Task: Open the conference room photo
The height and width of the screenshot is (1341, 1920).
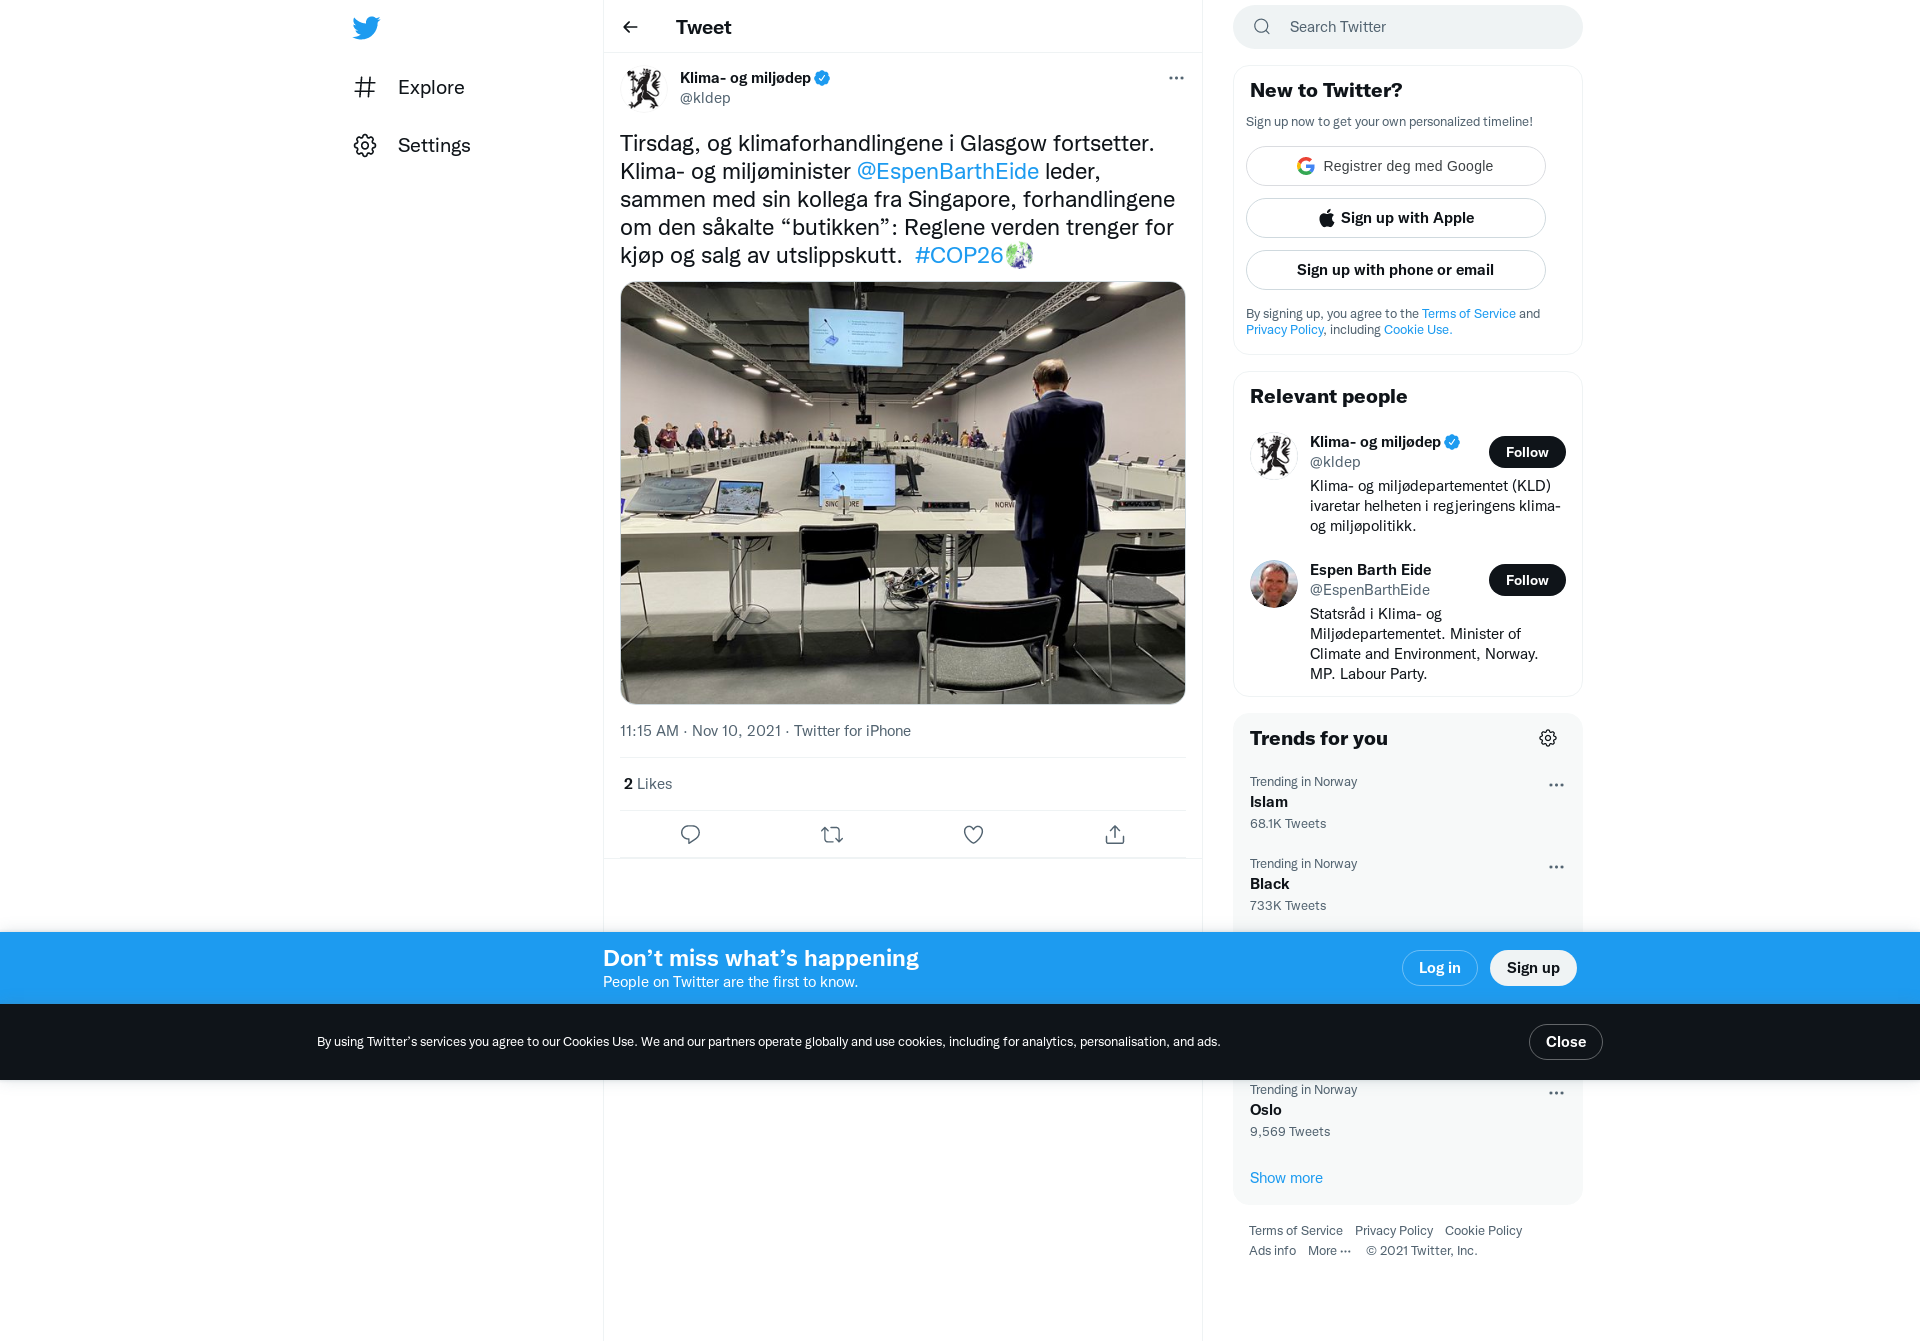Action: (903, 493)
